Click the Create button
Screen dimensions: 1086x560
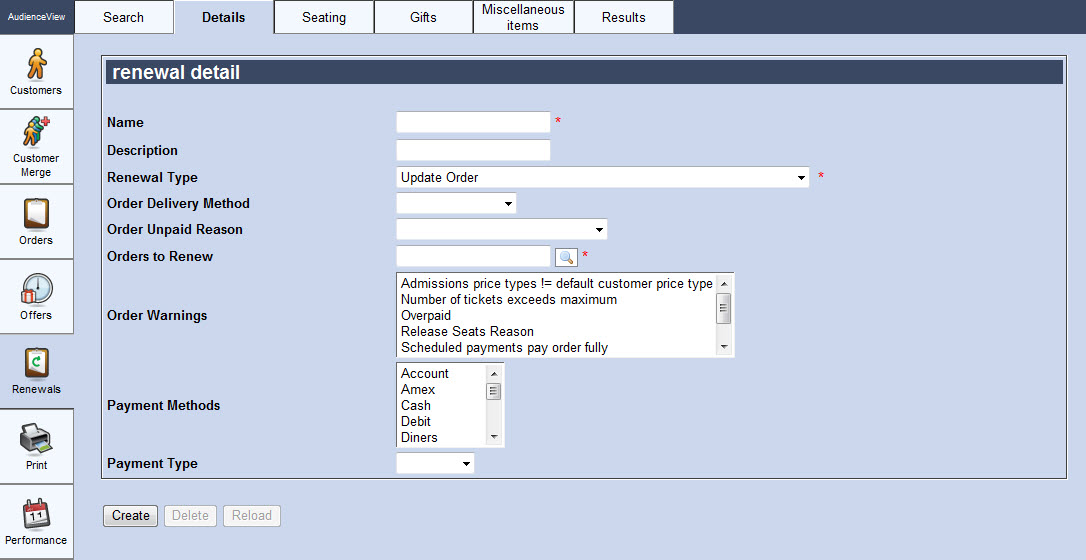tap(131, 516)
